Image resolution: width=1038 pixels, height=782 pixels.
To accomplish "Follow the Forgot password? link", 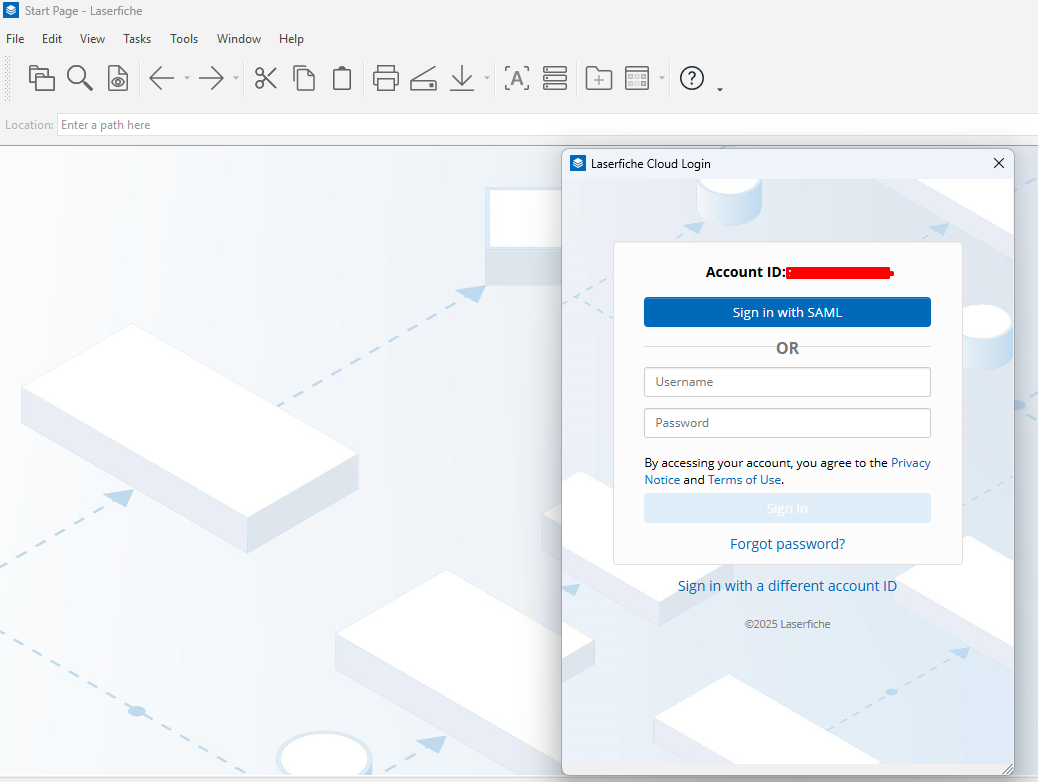I will pos(787,544).
